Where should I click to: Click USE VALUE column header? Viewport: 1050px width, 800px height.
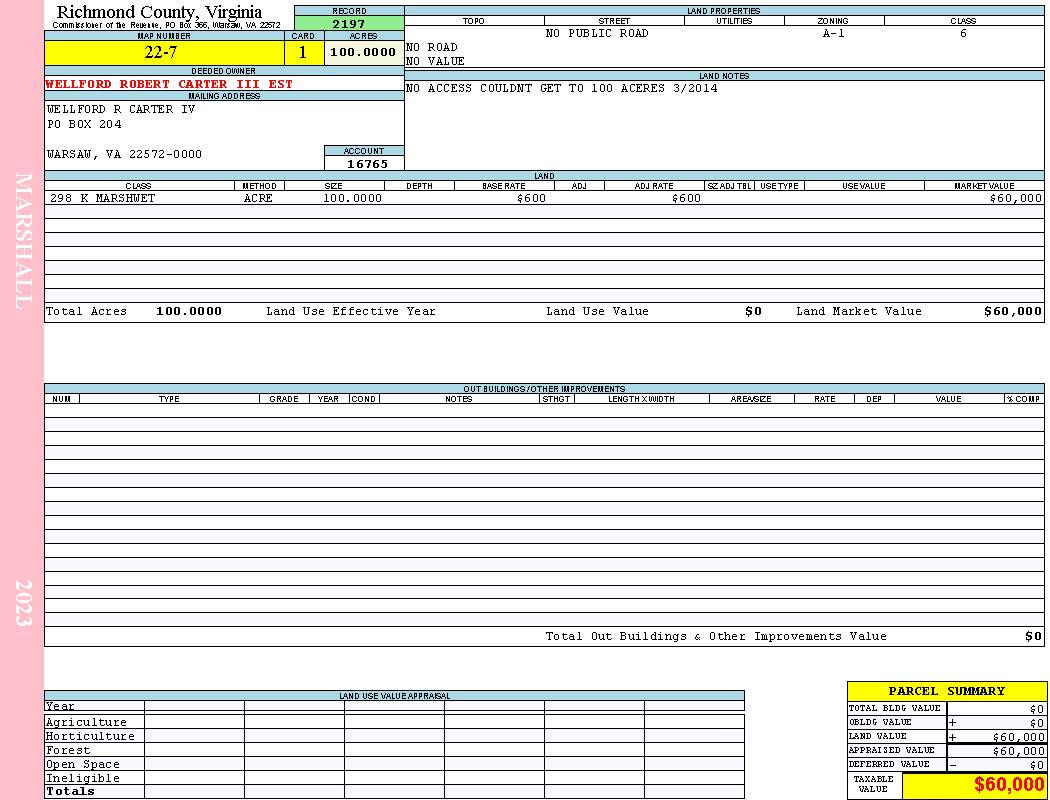863,186
